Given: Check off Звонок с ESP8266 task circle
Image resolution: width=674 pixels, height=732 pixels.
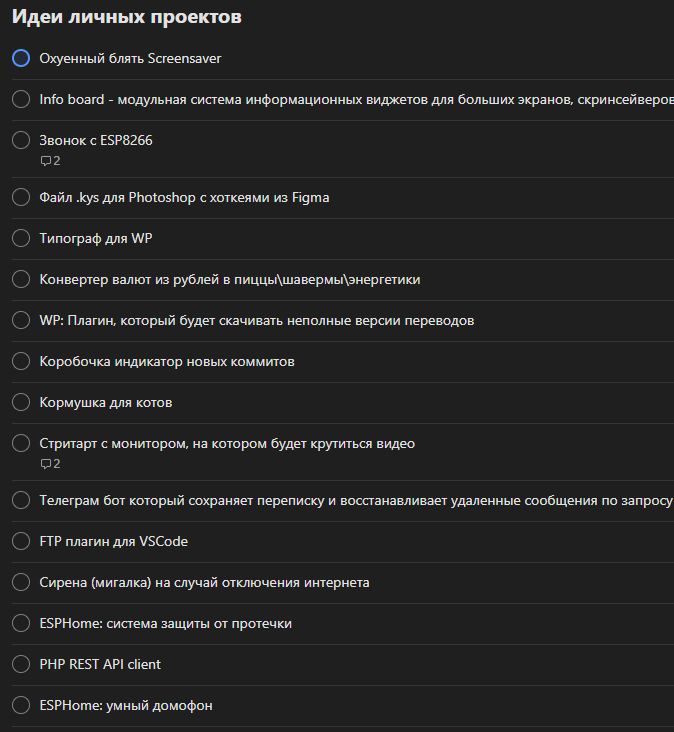Looking at the screenshot, I should click(x=21, y=140).
